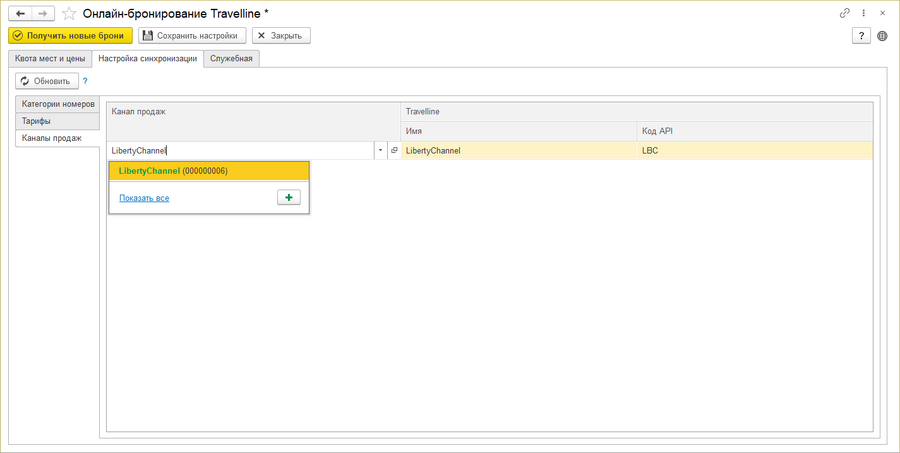
Task: Open the blue question mark hint
Action: point(86,81)
